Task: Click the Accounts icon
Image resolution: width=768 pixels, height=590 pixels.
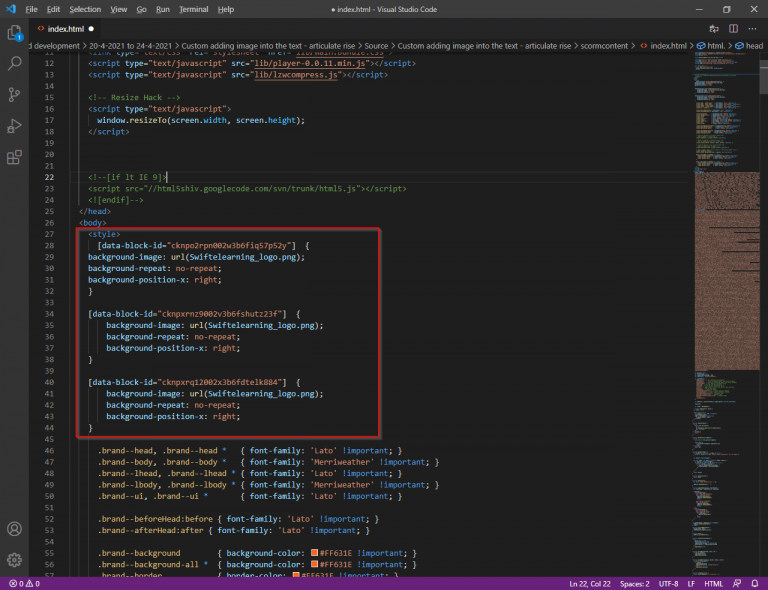Action: tap(15, 529)
